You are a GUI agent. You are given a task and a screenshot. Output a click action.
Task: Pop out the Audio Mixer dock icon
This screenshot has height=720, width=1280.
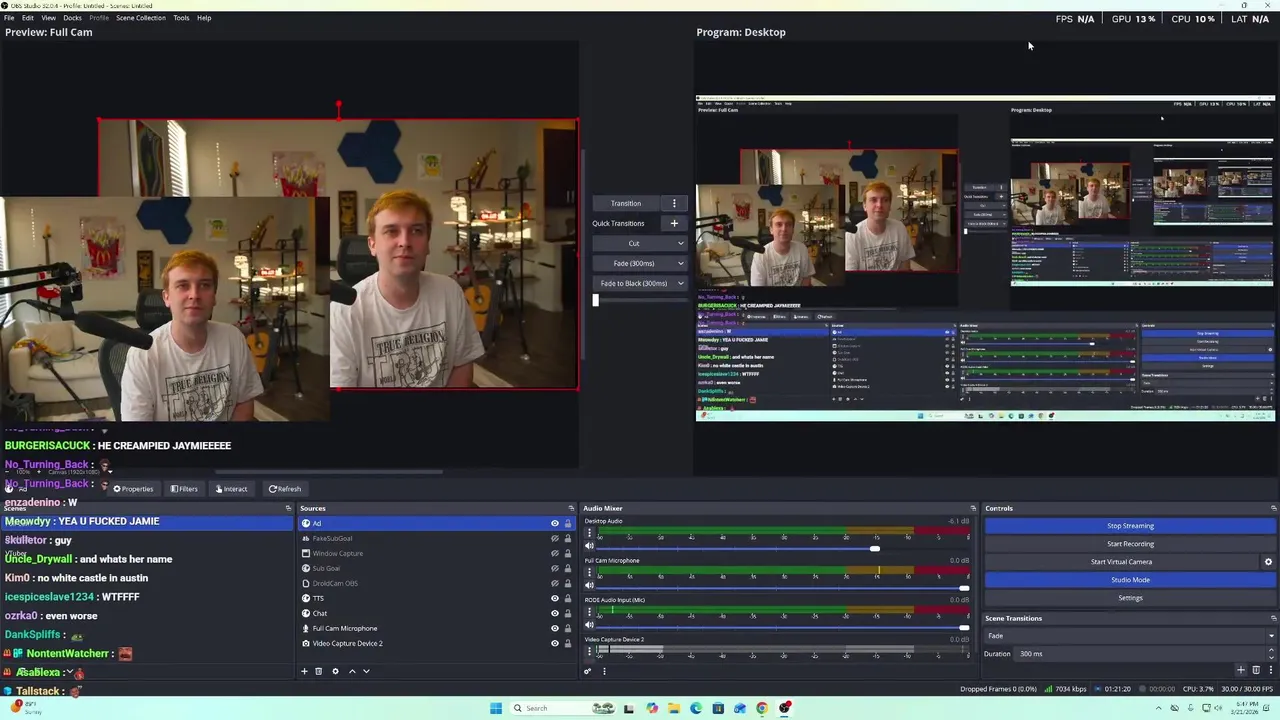(973, 508)
